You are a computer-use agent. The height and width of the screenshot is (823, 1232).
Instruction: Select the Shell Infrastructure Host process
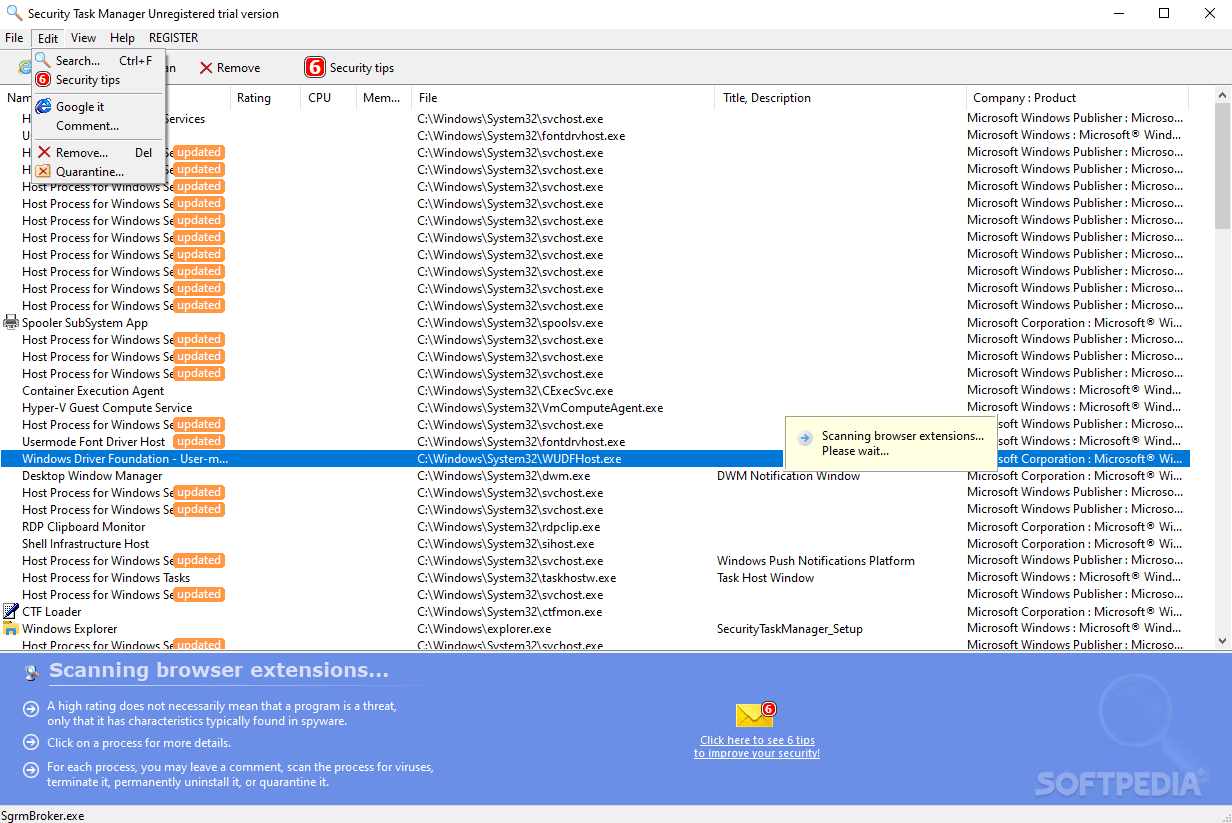595,544
